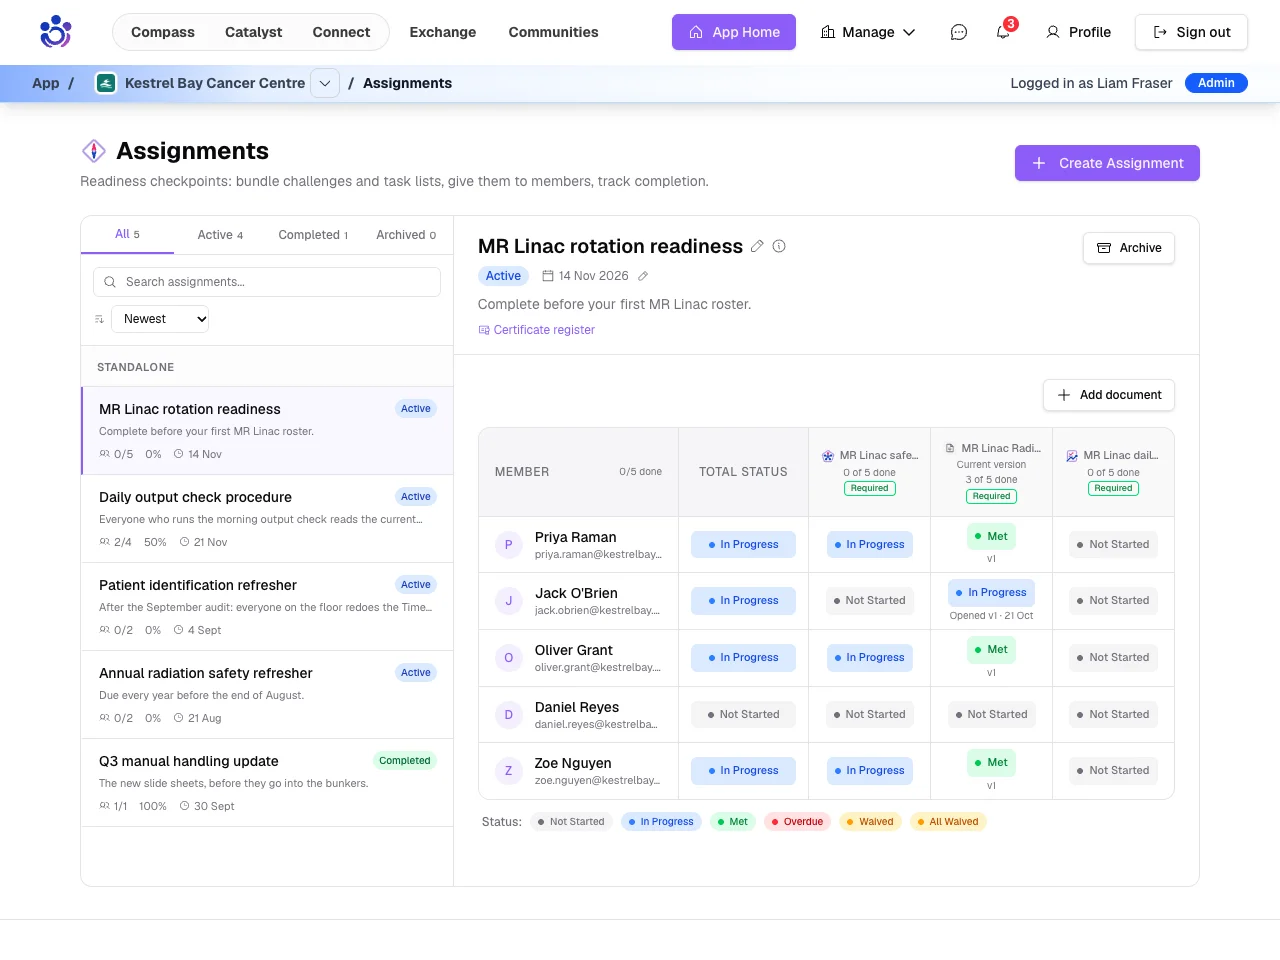Archive this assignment
The image size is (1280, 960).
click(1129, 248)
